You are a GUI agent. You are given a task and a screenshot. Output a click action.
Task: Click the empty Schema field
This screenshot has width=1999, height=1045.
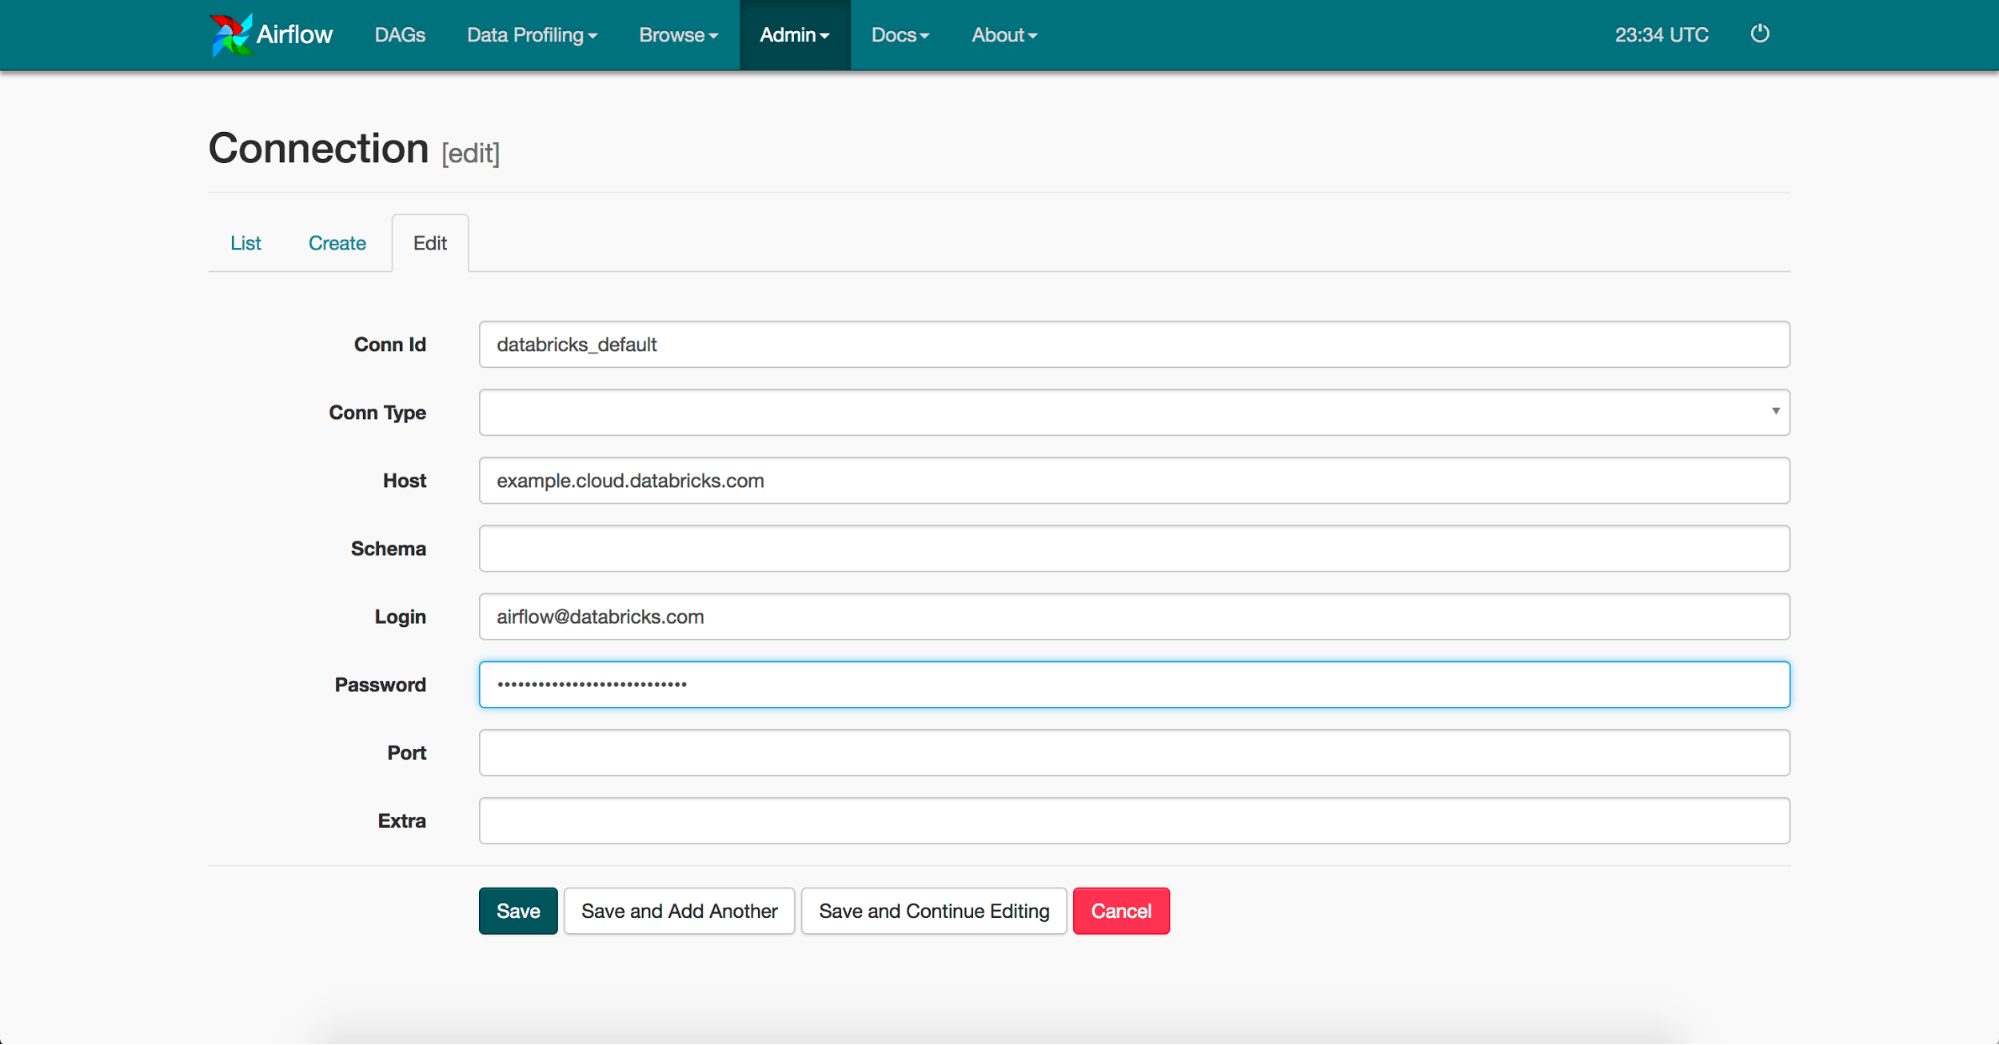click(x=1133, y=548)
